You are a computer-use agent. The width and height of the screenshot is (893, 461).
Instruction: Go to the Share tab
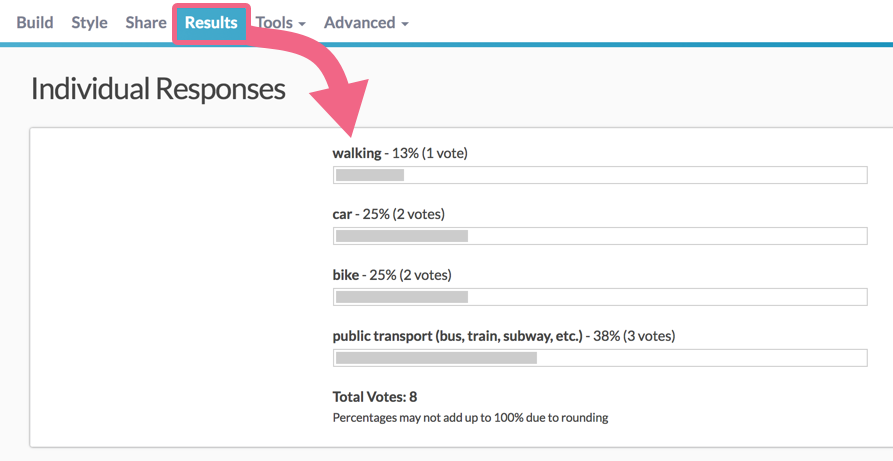pyautogui.click(x=146, y=22)
